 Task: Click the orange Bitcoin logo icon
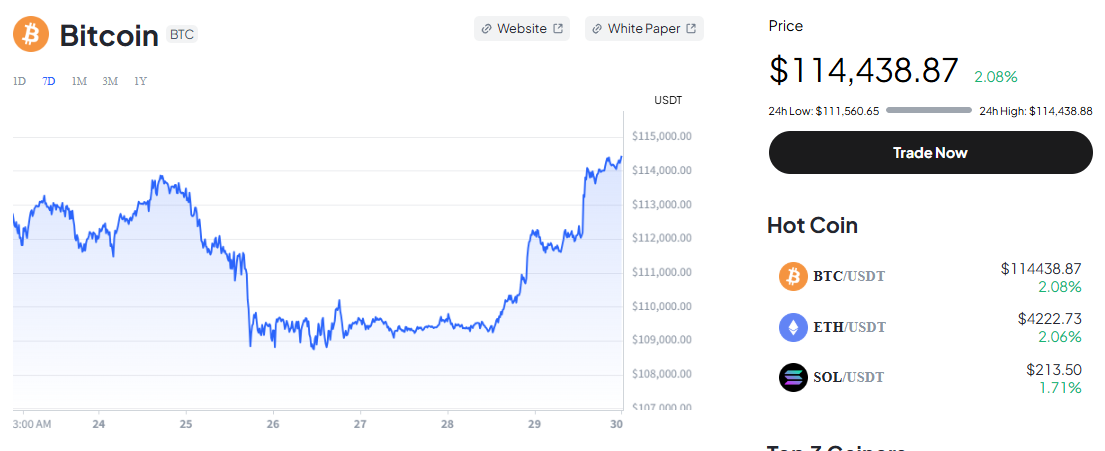(x=31, y=35)
